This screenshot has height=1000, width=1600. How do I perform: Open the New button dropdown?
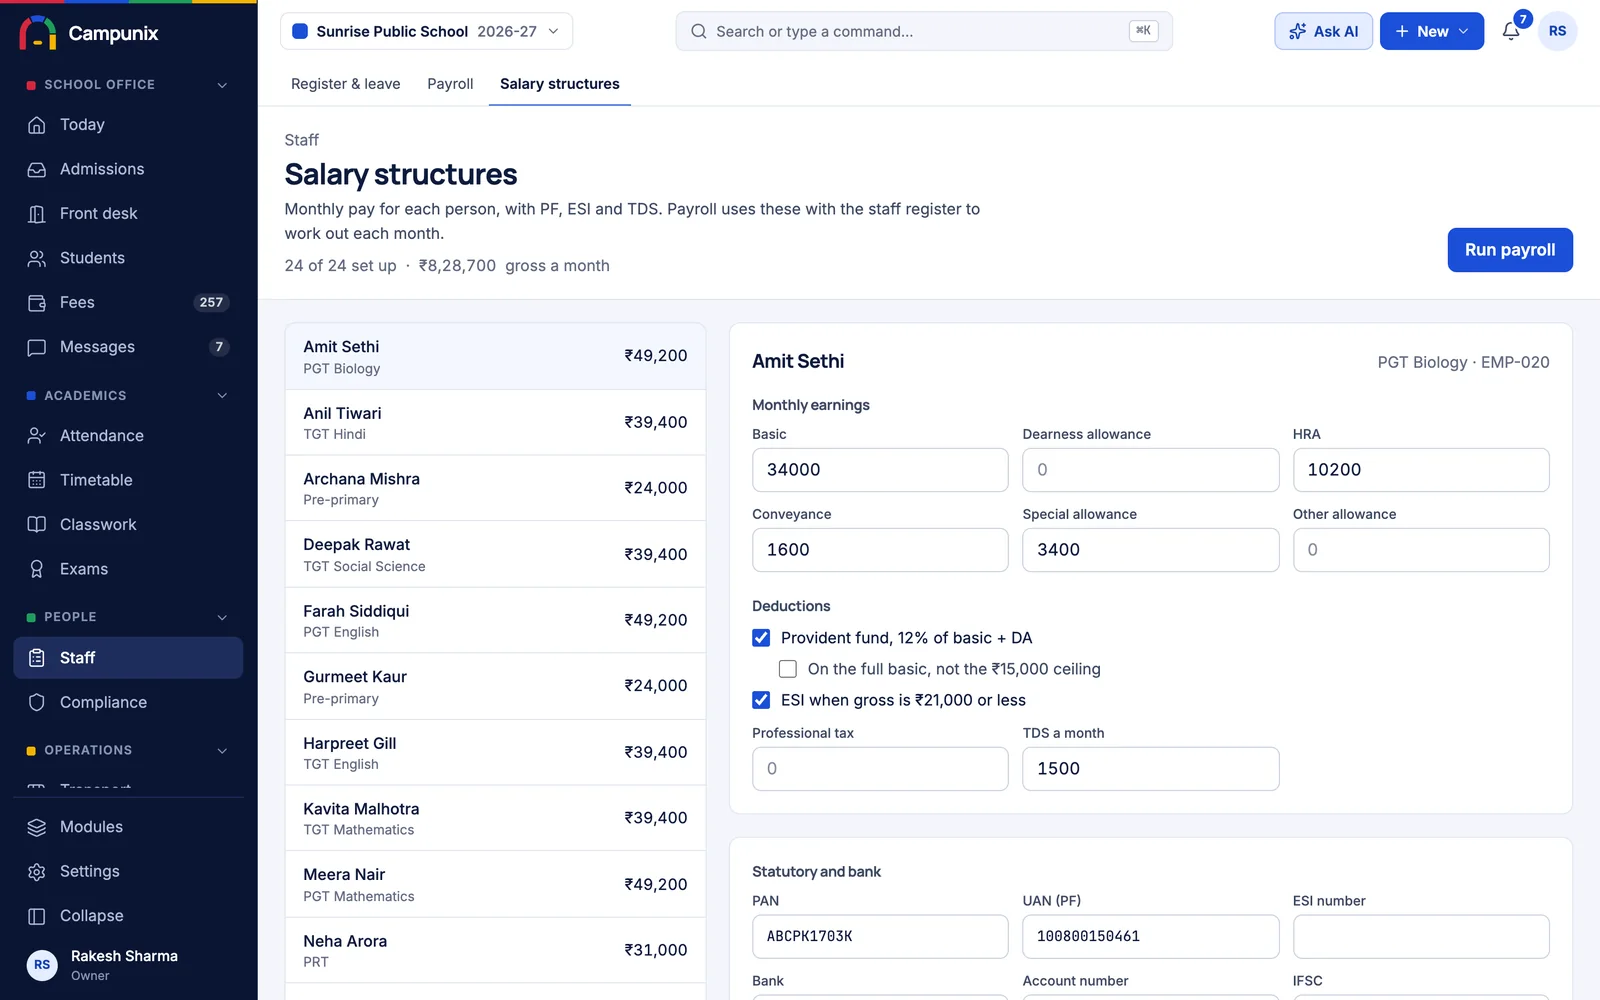pyautogui.click(x=1431, y=31)
